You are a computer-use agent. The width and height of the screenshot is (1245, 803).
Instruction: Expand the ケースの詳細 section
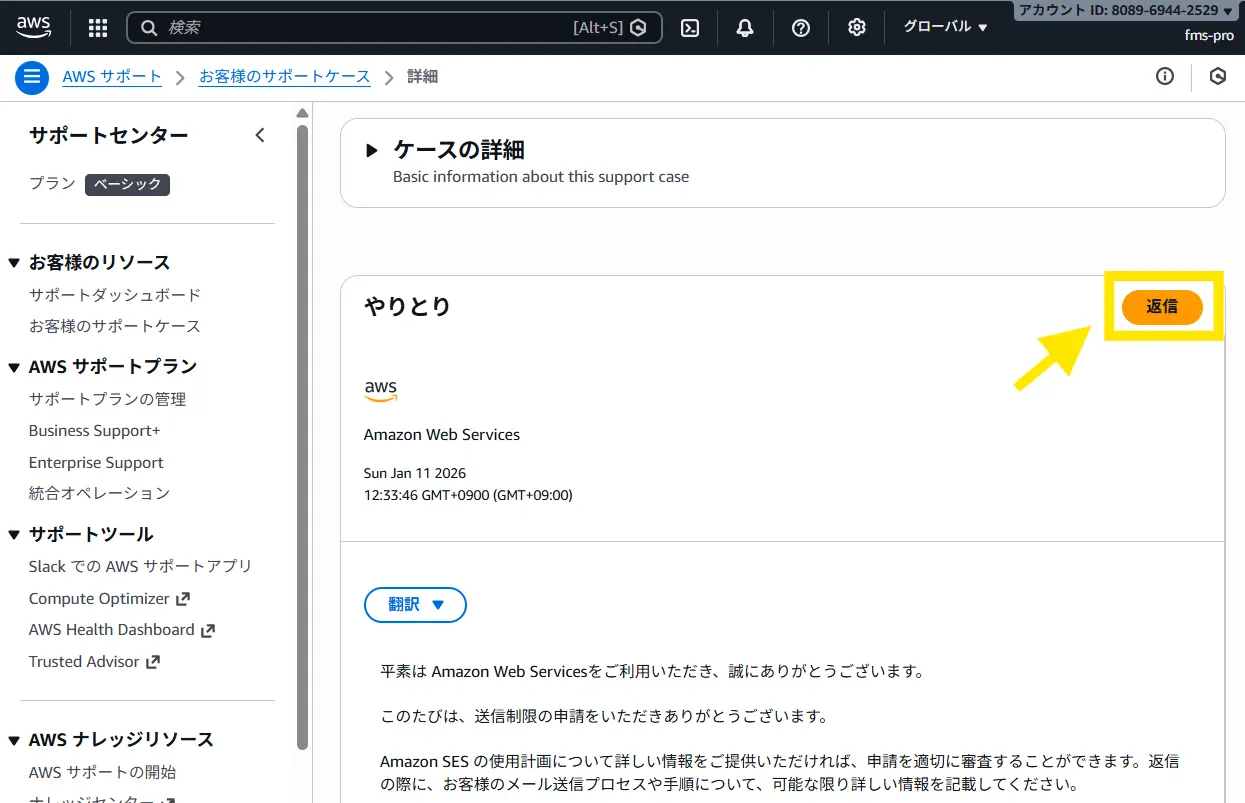(x=372, y=151)
